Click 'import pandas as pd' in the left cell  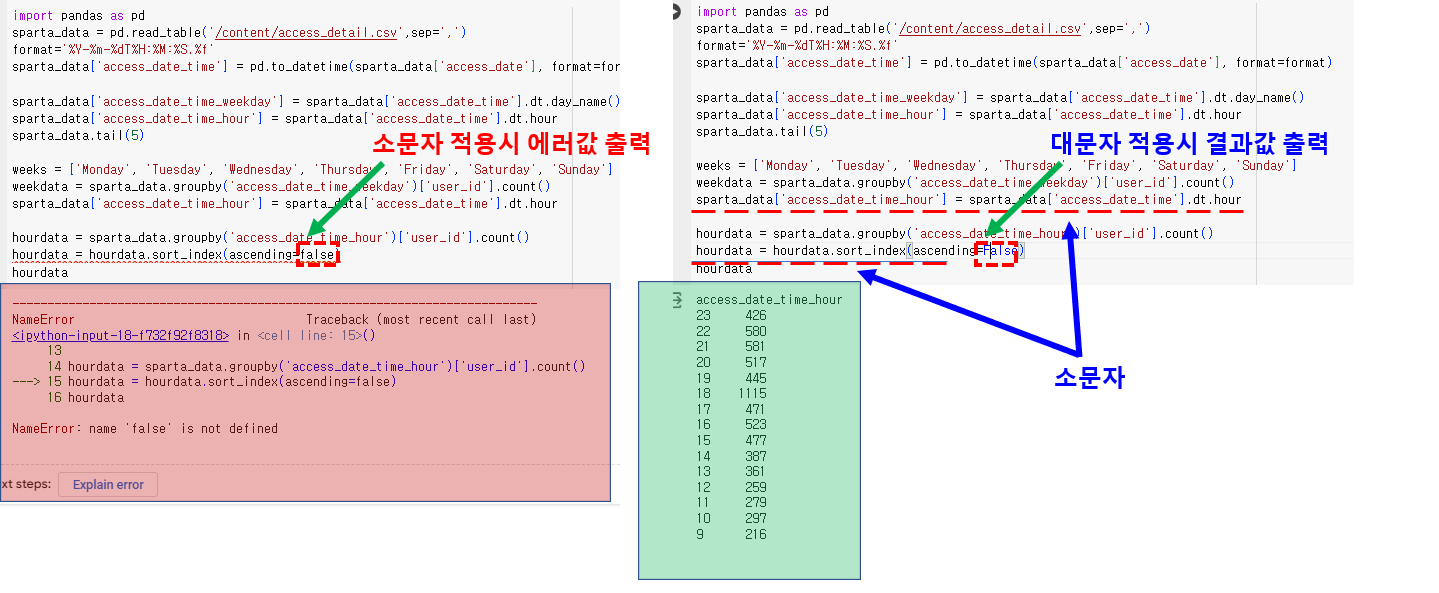pyautogui.click(x=78, y=16)
